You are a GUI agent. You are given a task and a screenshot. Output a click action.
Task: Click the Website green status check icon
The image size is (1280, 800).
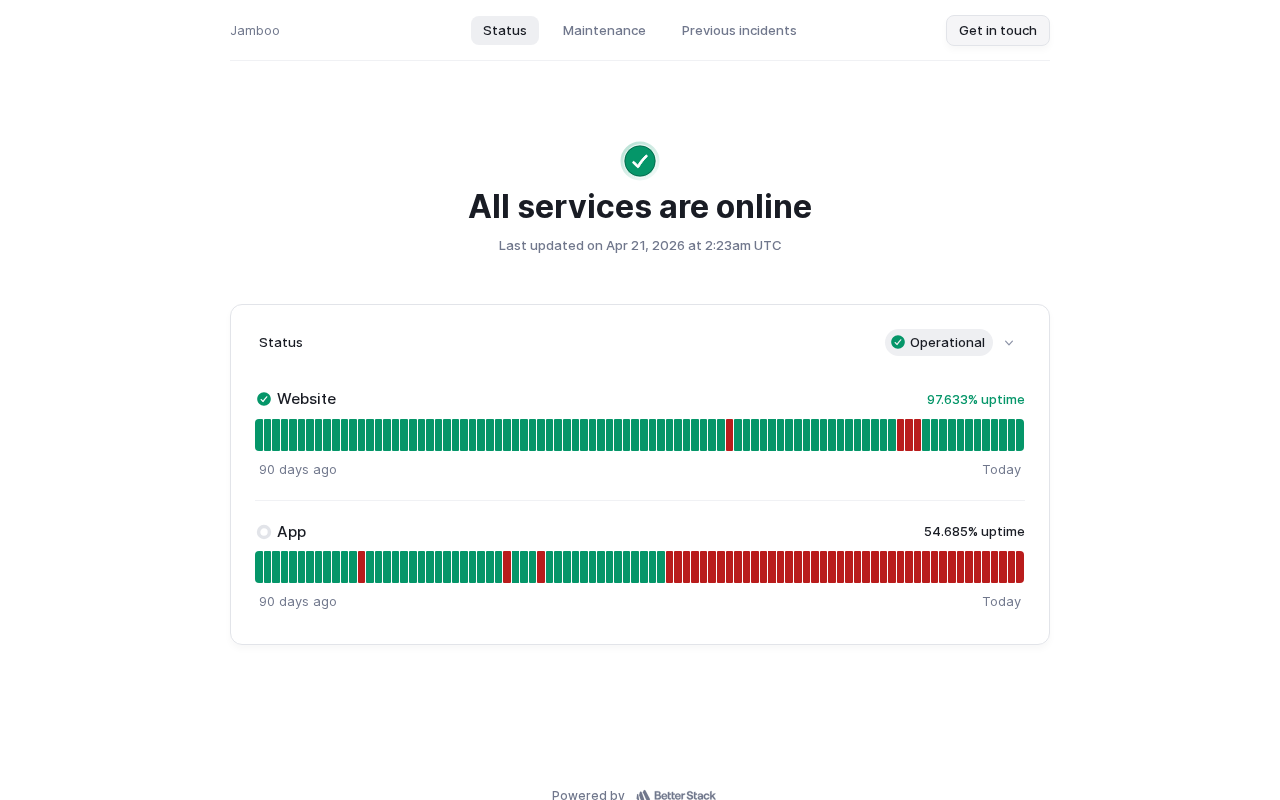264,399
